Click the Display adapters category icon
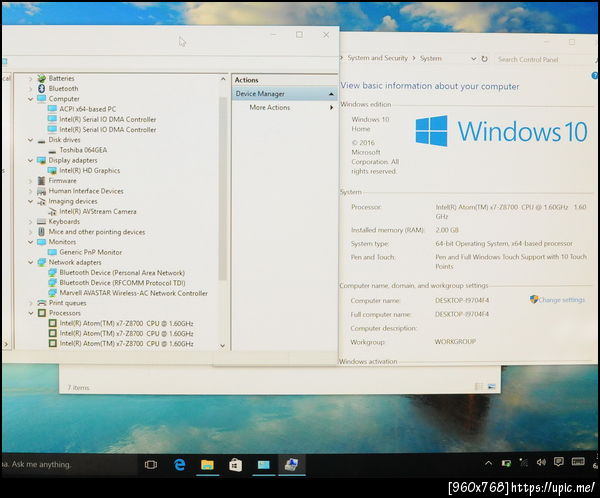The image size is (600, 498). point(41,160)
